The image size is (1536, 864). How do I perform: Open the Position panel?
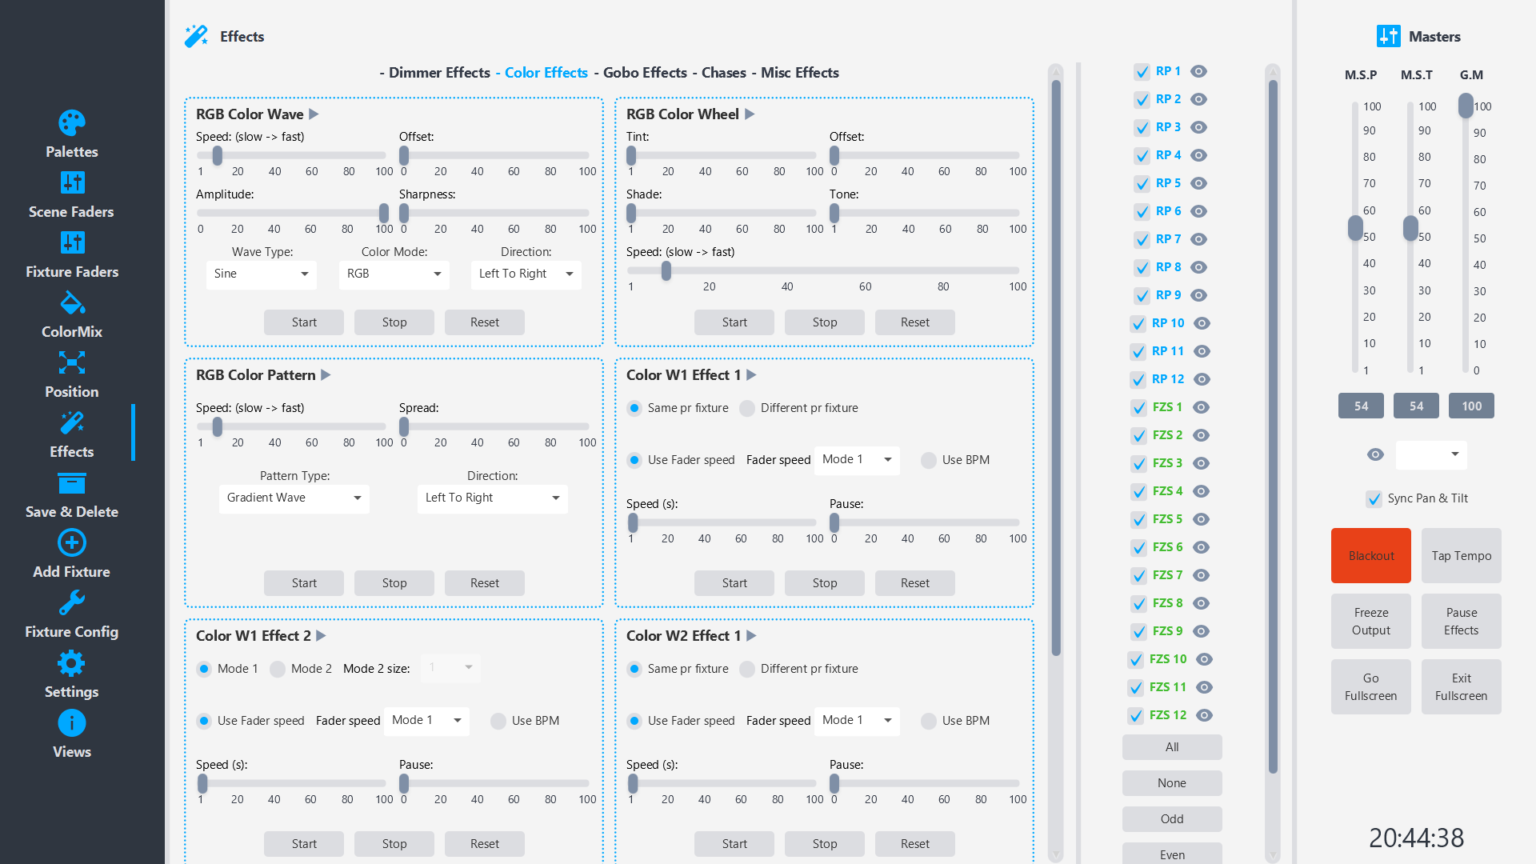(71, 376)
